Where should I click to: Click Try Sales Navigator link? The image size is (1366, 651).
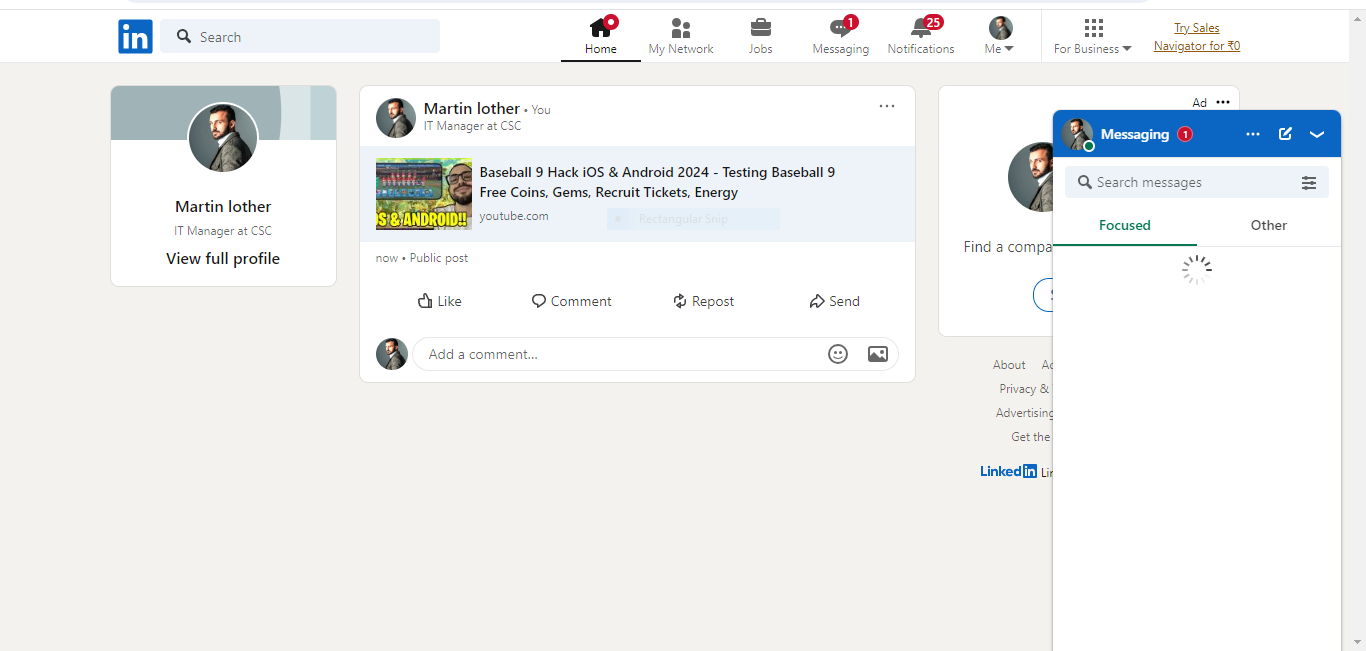1197,37
